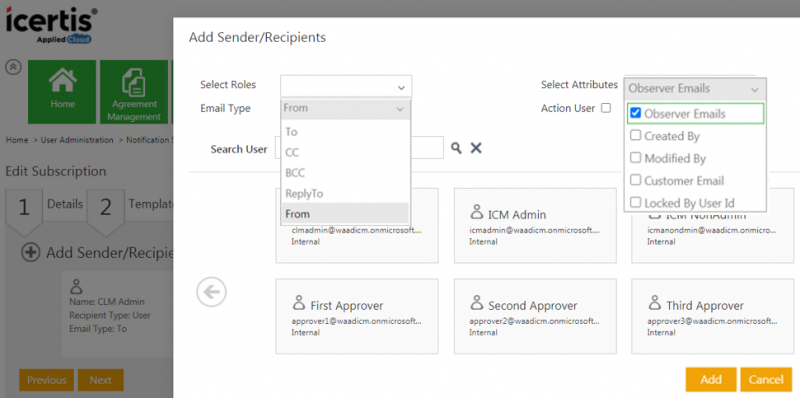
Task: Open the Home tile
Action: 62,92
